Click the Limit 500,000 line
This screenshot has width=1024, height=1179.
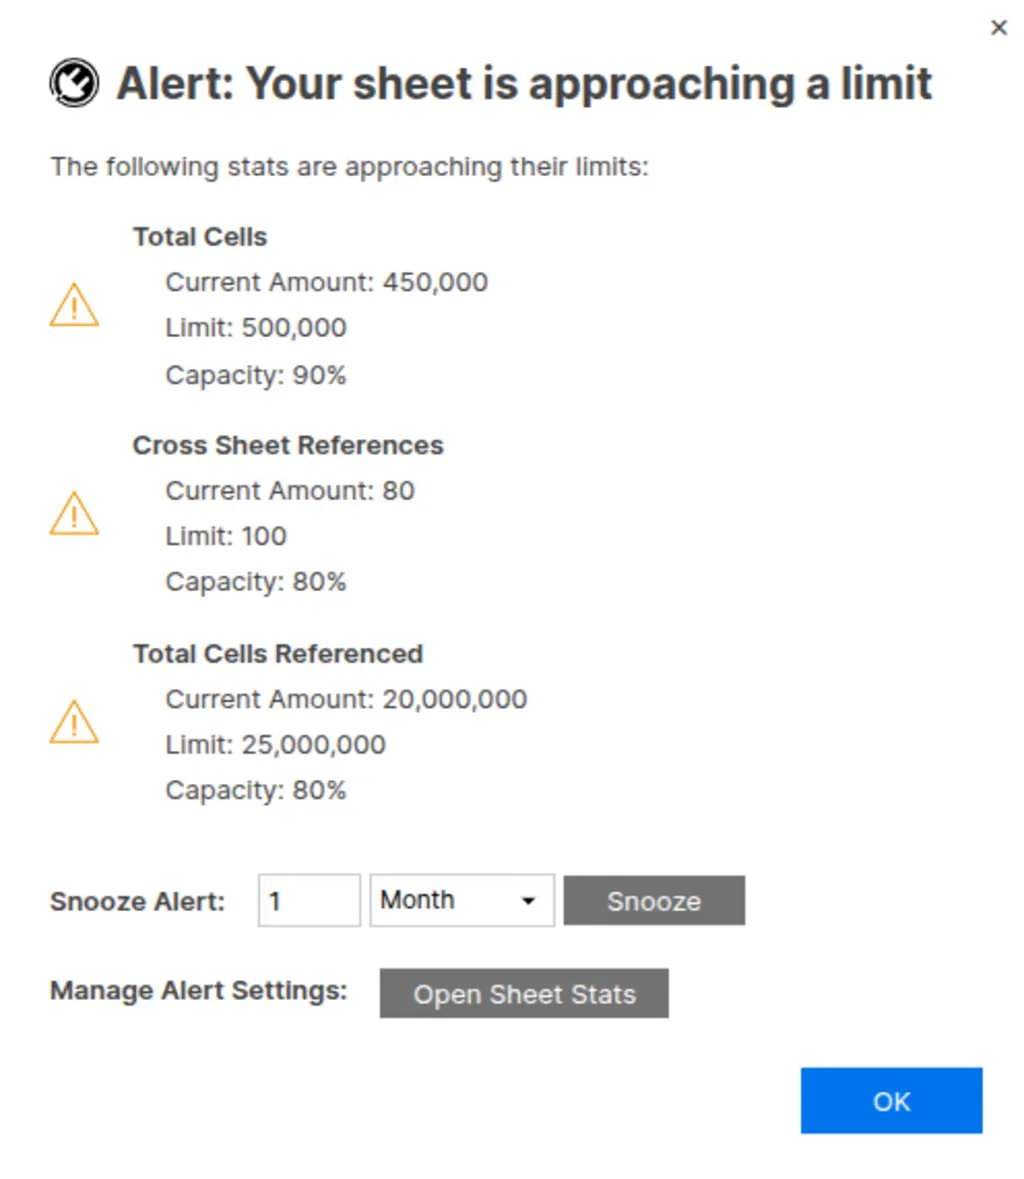[256, 328]
